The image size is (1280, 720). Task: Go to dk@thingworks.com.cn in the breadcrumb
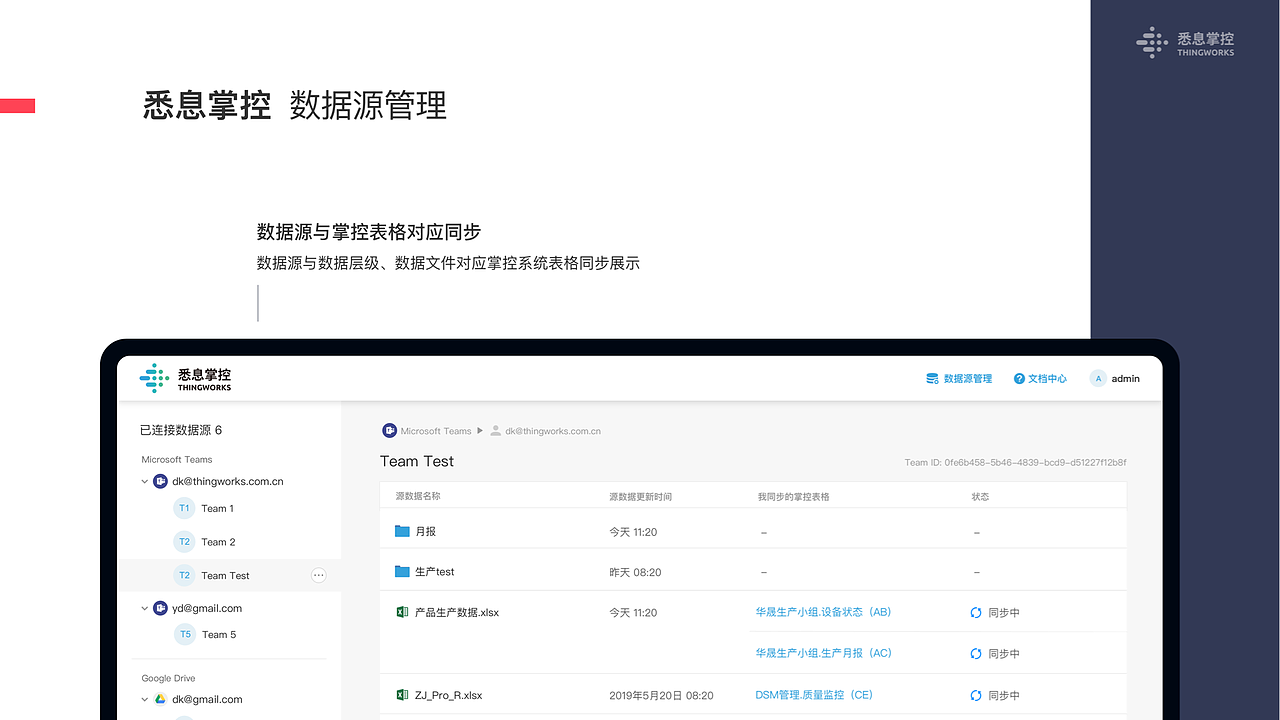[545, 431]
